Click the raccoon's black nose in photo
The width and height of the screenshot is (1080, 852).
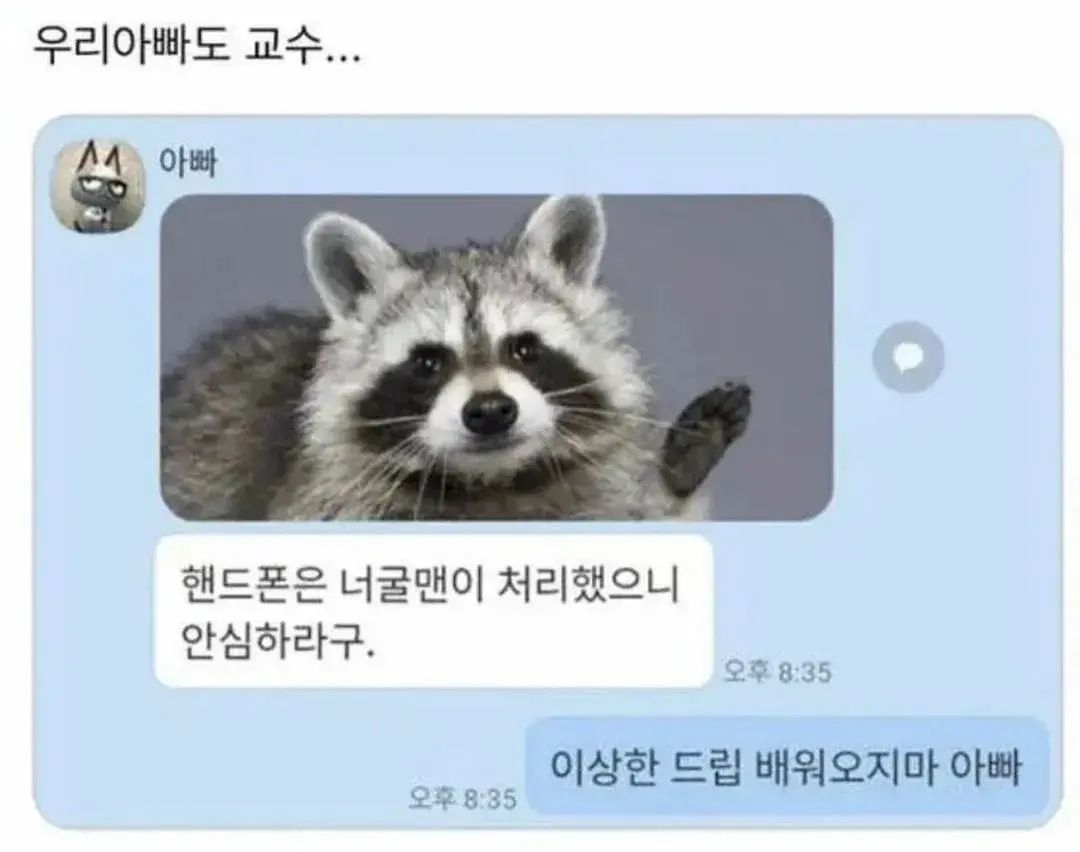[x=490, y=412]
